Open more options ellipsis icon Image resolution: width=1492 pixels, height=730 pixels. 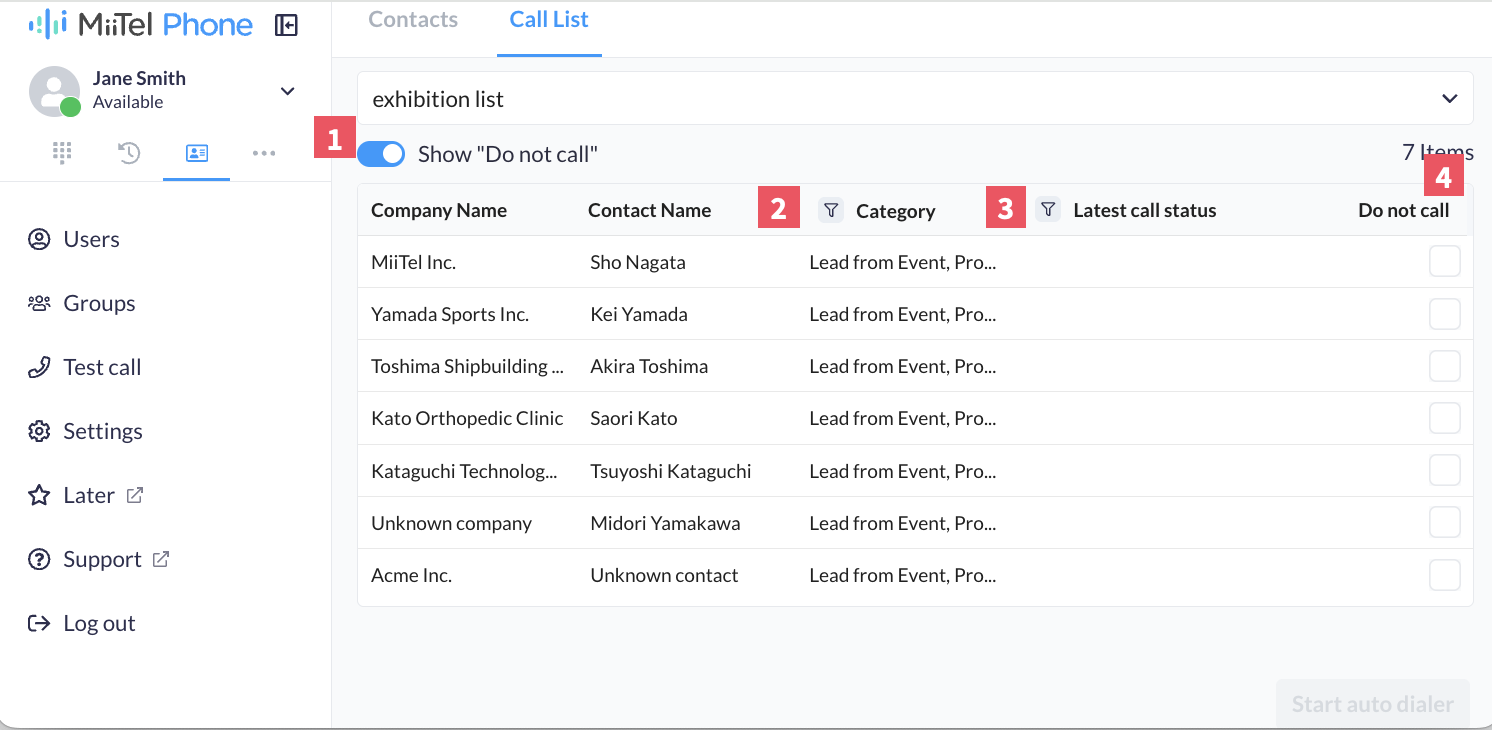click(264, 153)
